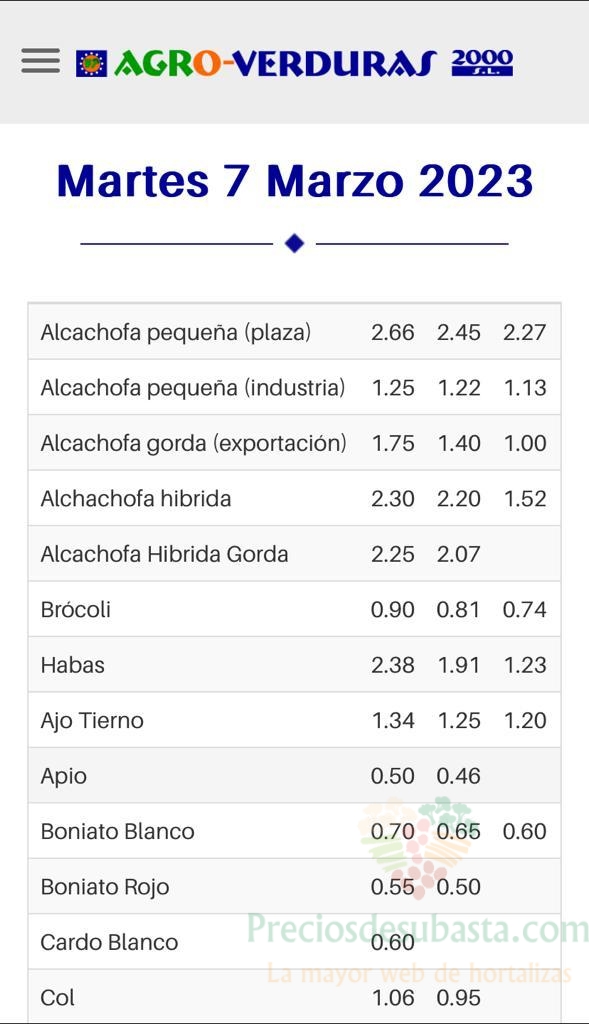The width and height of the screenshot is (589, 1024).
Task: Open the hamburger menu icon
Action: pos(40,61)
